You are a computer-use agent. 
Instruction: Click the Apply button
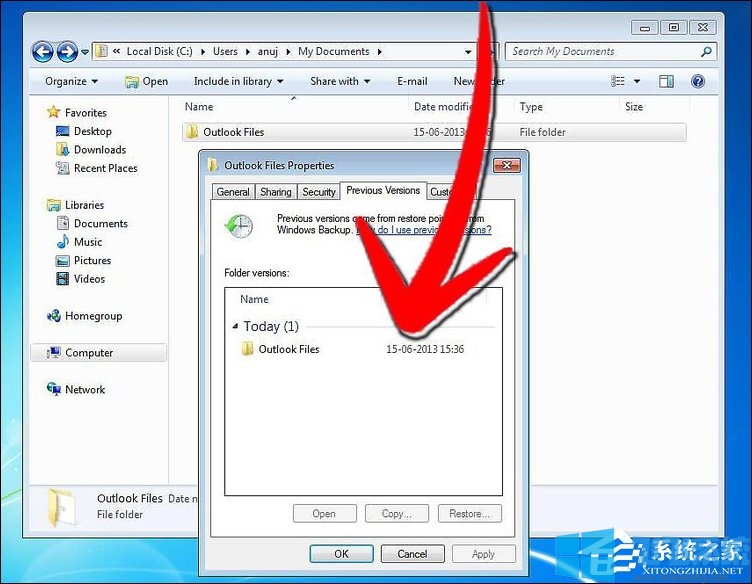pos(483,554)
